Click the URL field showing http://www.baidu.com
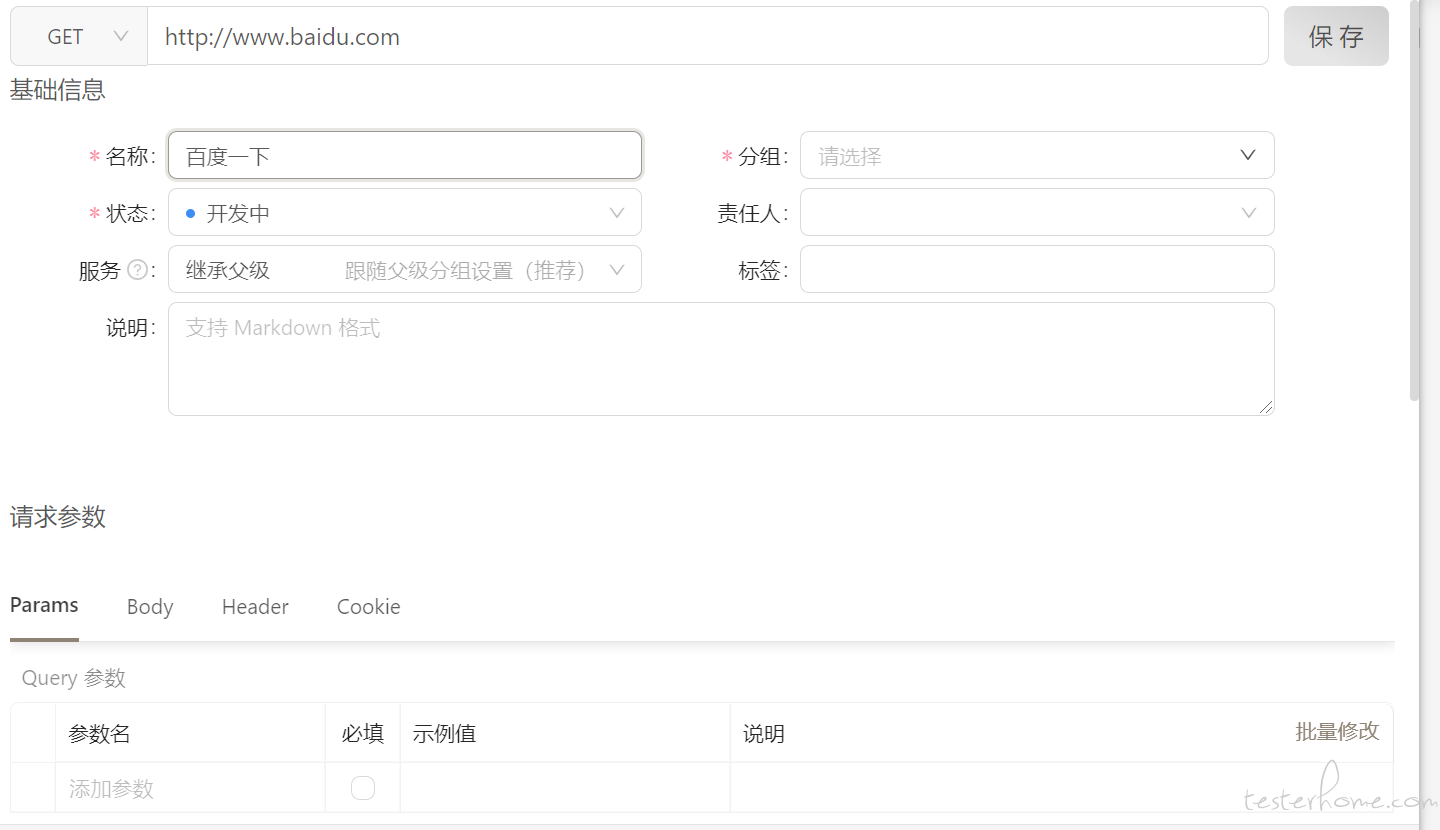This screenshot has height=830, width=1440. click(708, 36)
